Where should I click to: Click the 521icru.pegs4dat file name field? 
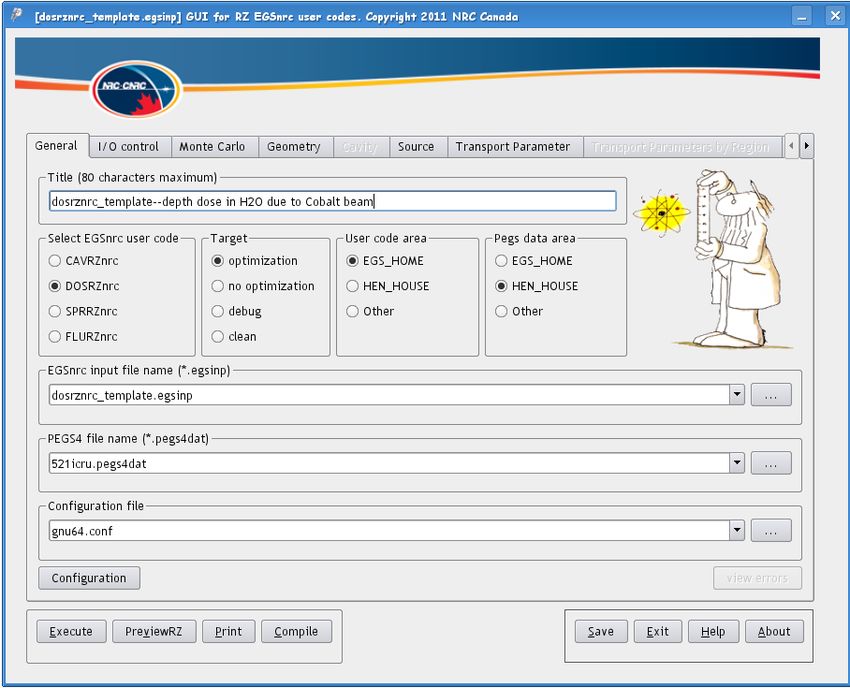tap(389, 463)
